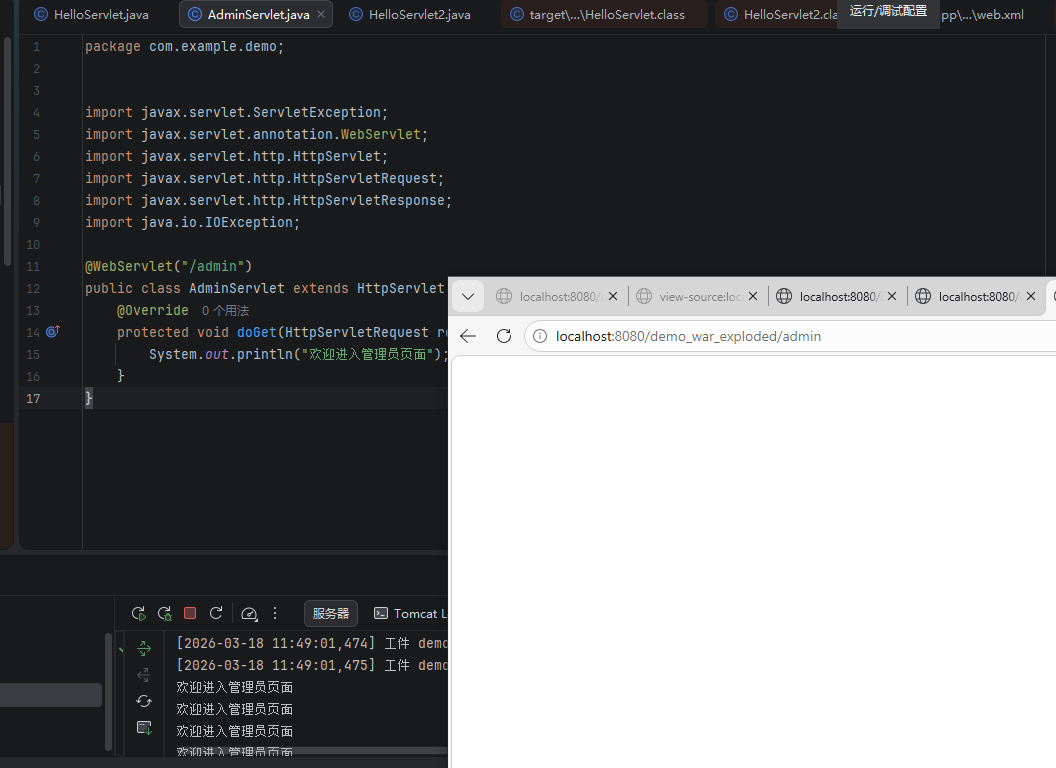1056x768 pixels.
Task: Click the @WebServlet("/admin") annotation line
Action: (x=168, y=266)
